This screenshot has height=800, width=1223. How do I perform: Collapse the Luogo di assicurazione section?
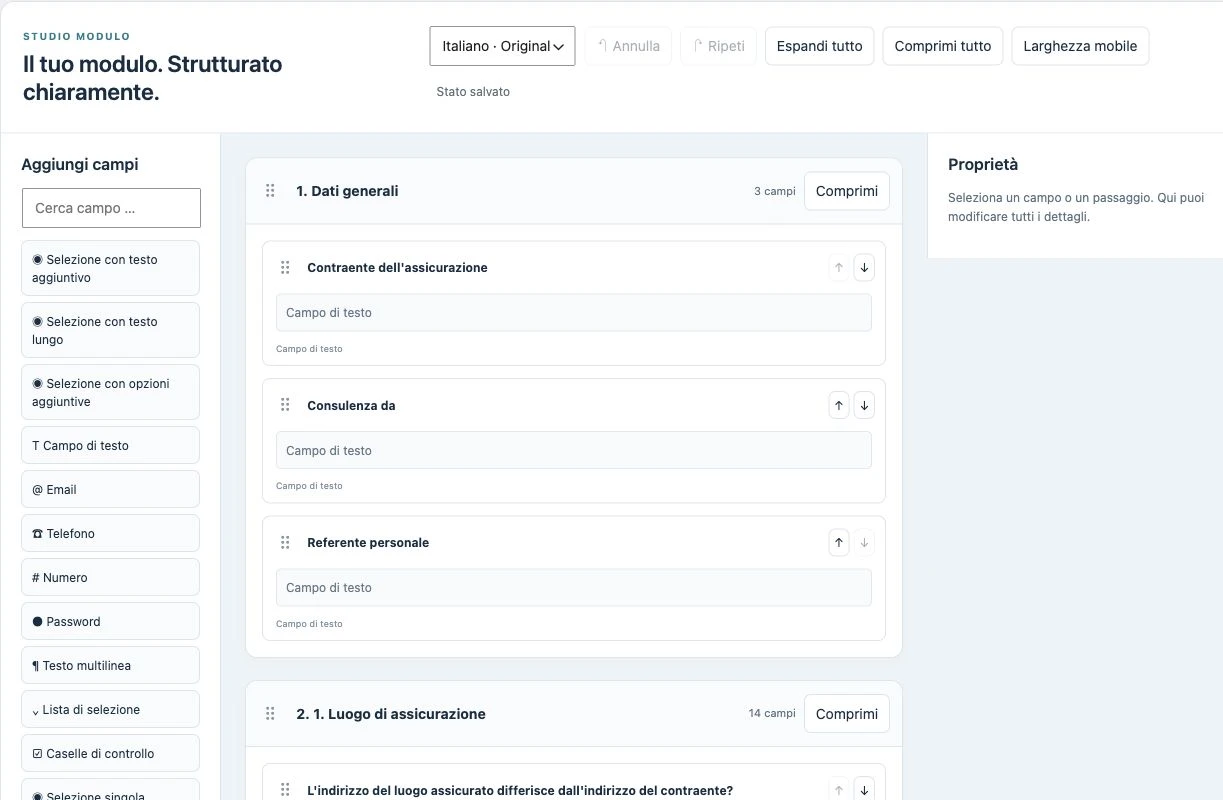pos(847,714)
